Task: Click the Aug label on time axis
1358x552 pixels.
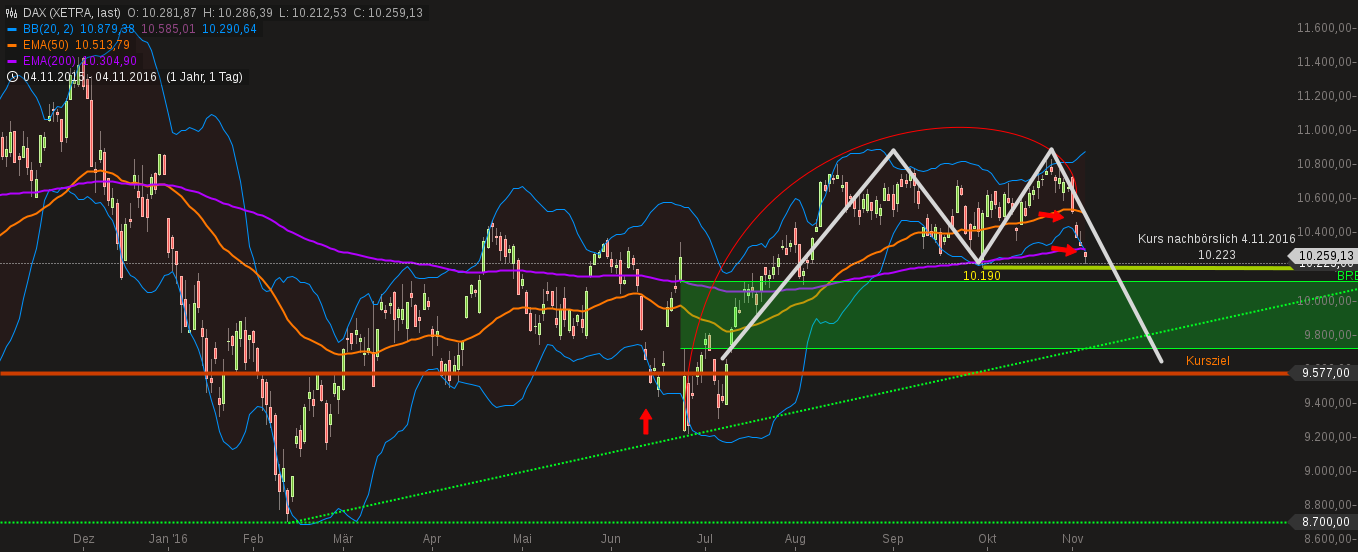Action: tap(795, 539)
